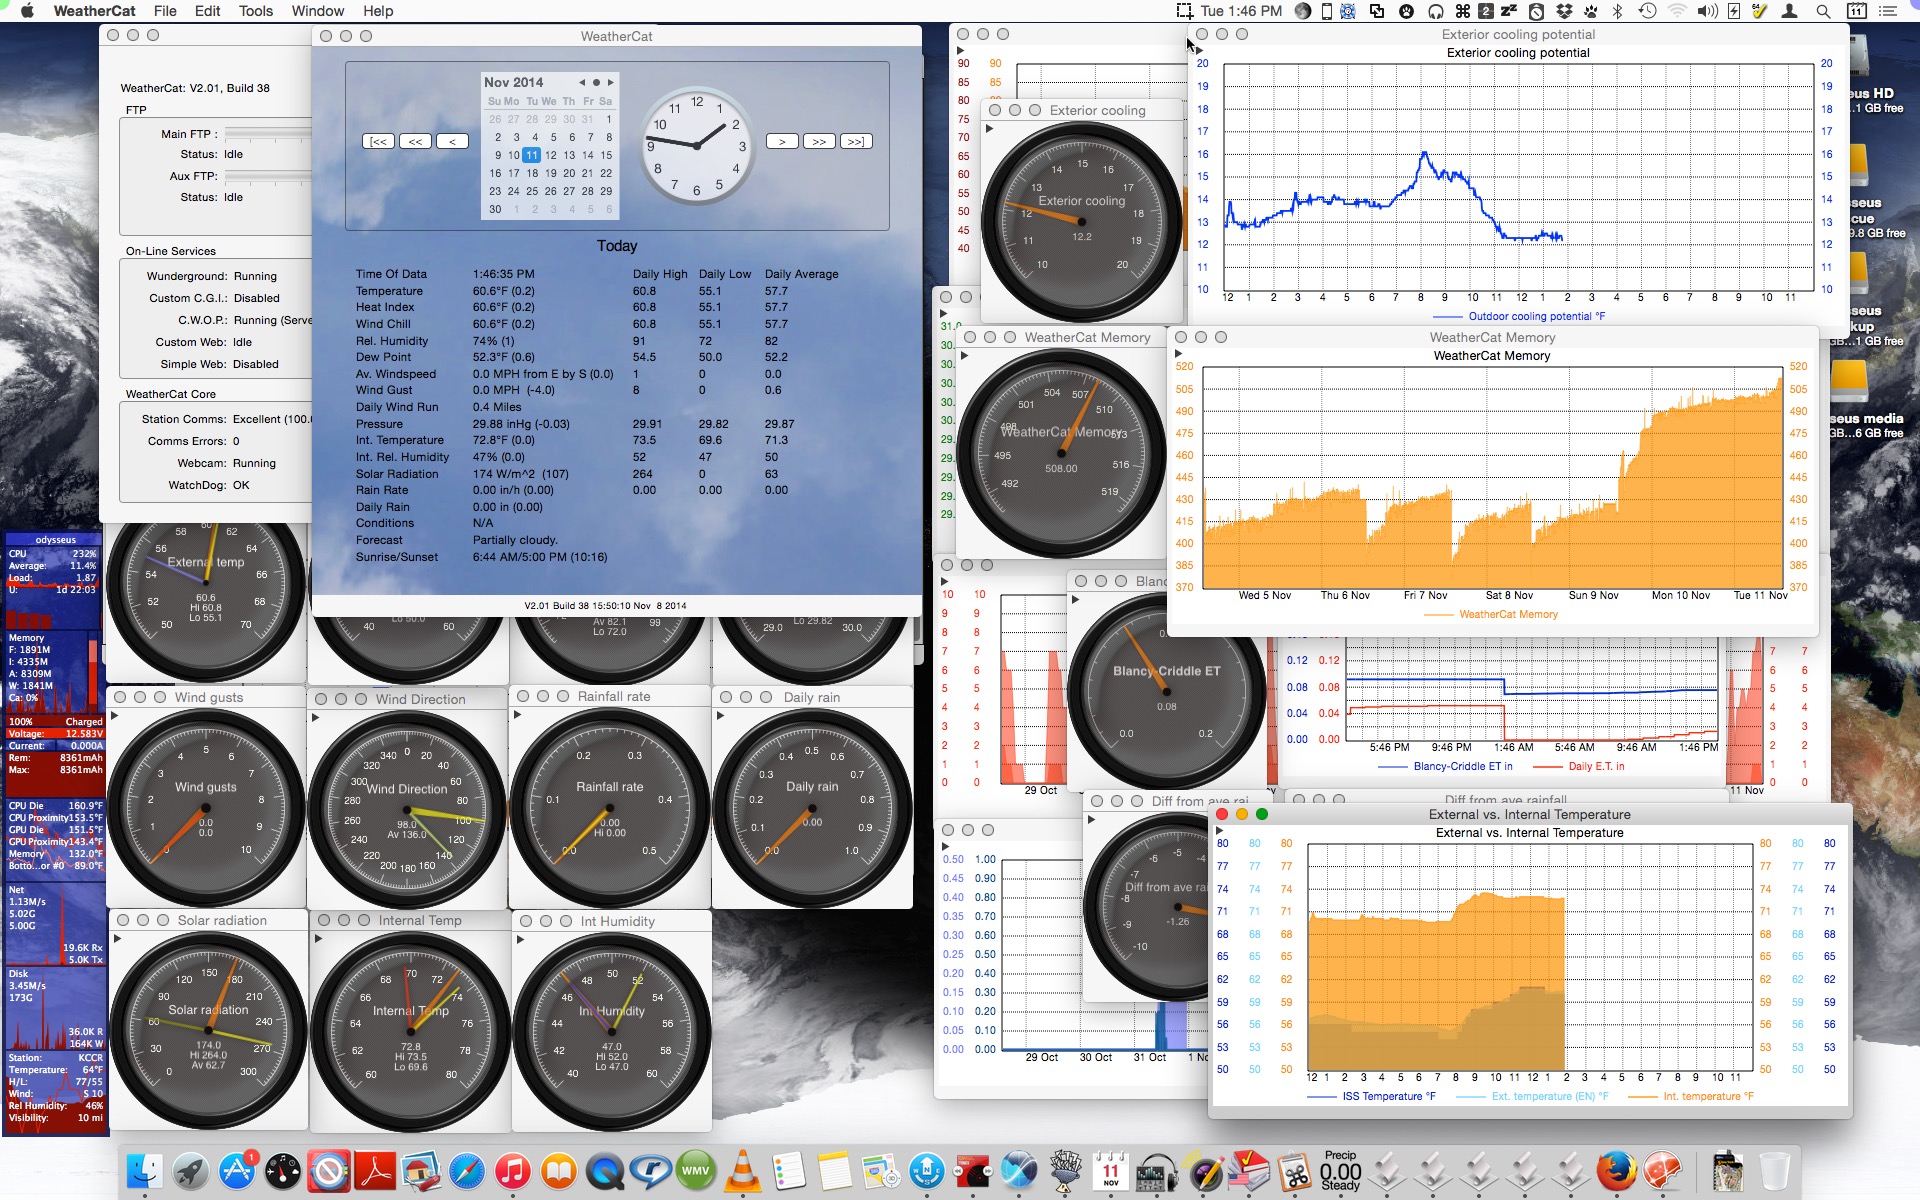1920x1200 pixels.
Task: Expand disclosure triangle in Int Humidity window
Action: tap(520, 940)
